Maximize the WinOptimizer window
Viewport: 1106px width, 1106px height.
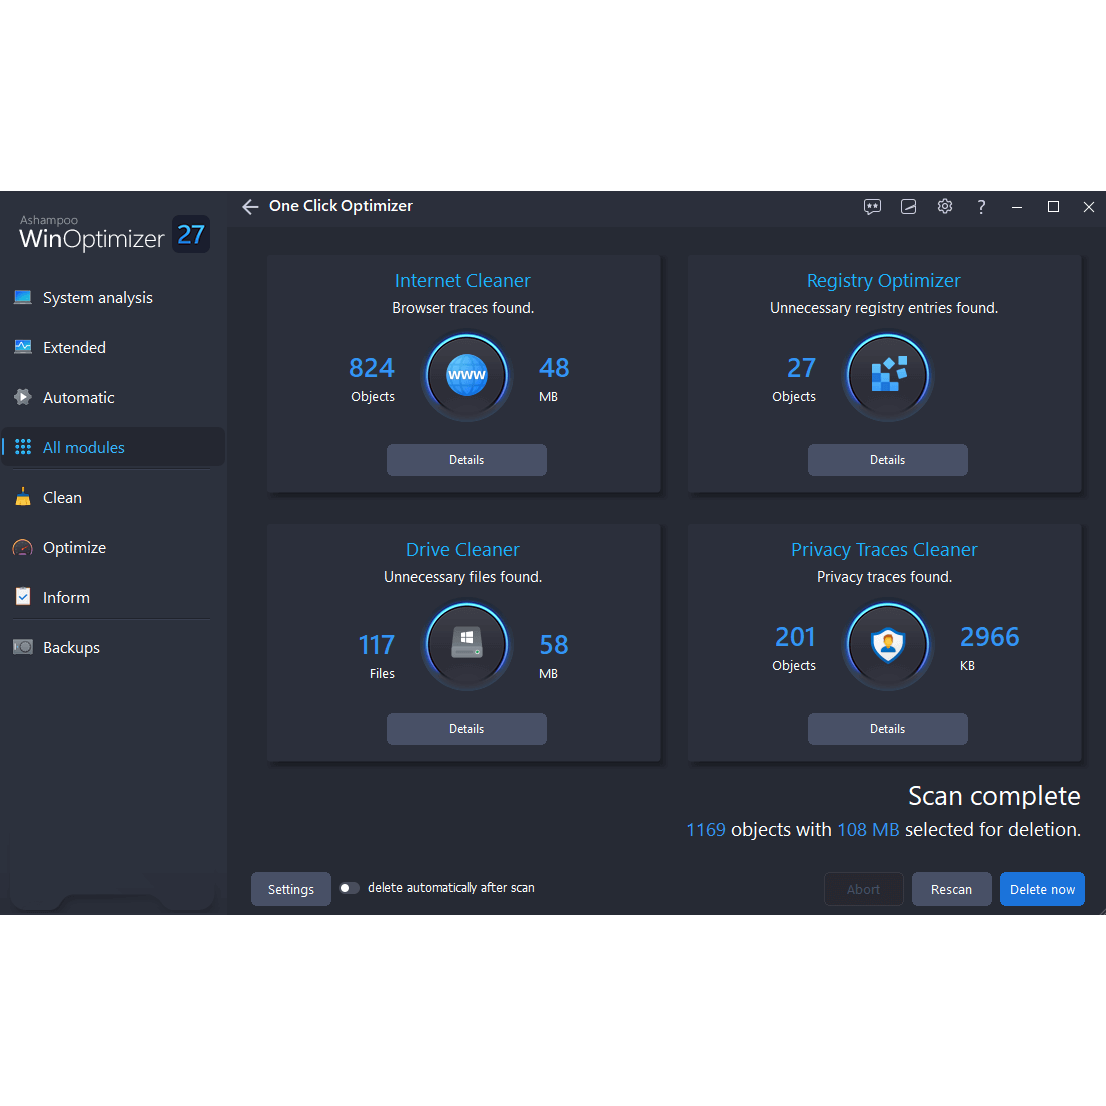pos(1053,207)
